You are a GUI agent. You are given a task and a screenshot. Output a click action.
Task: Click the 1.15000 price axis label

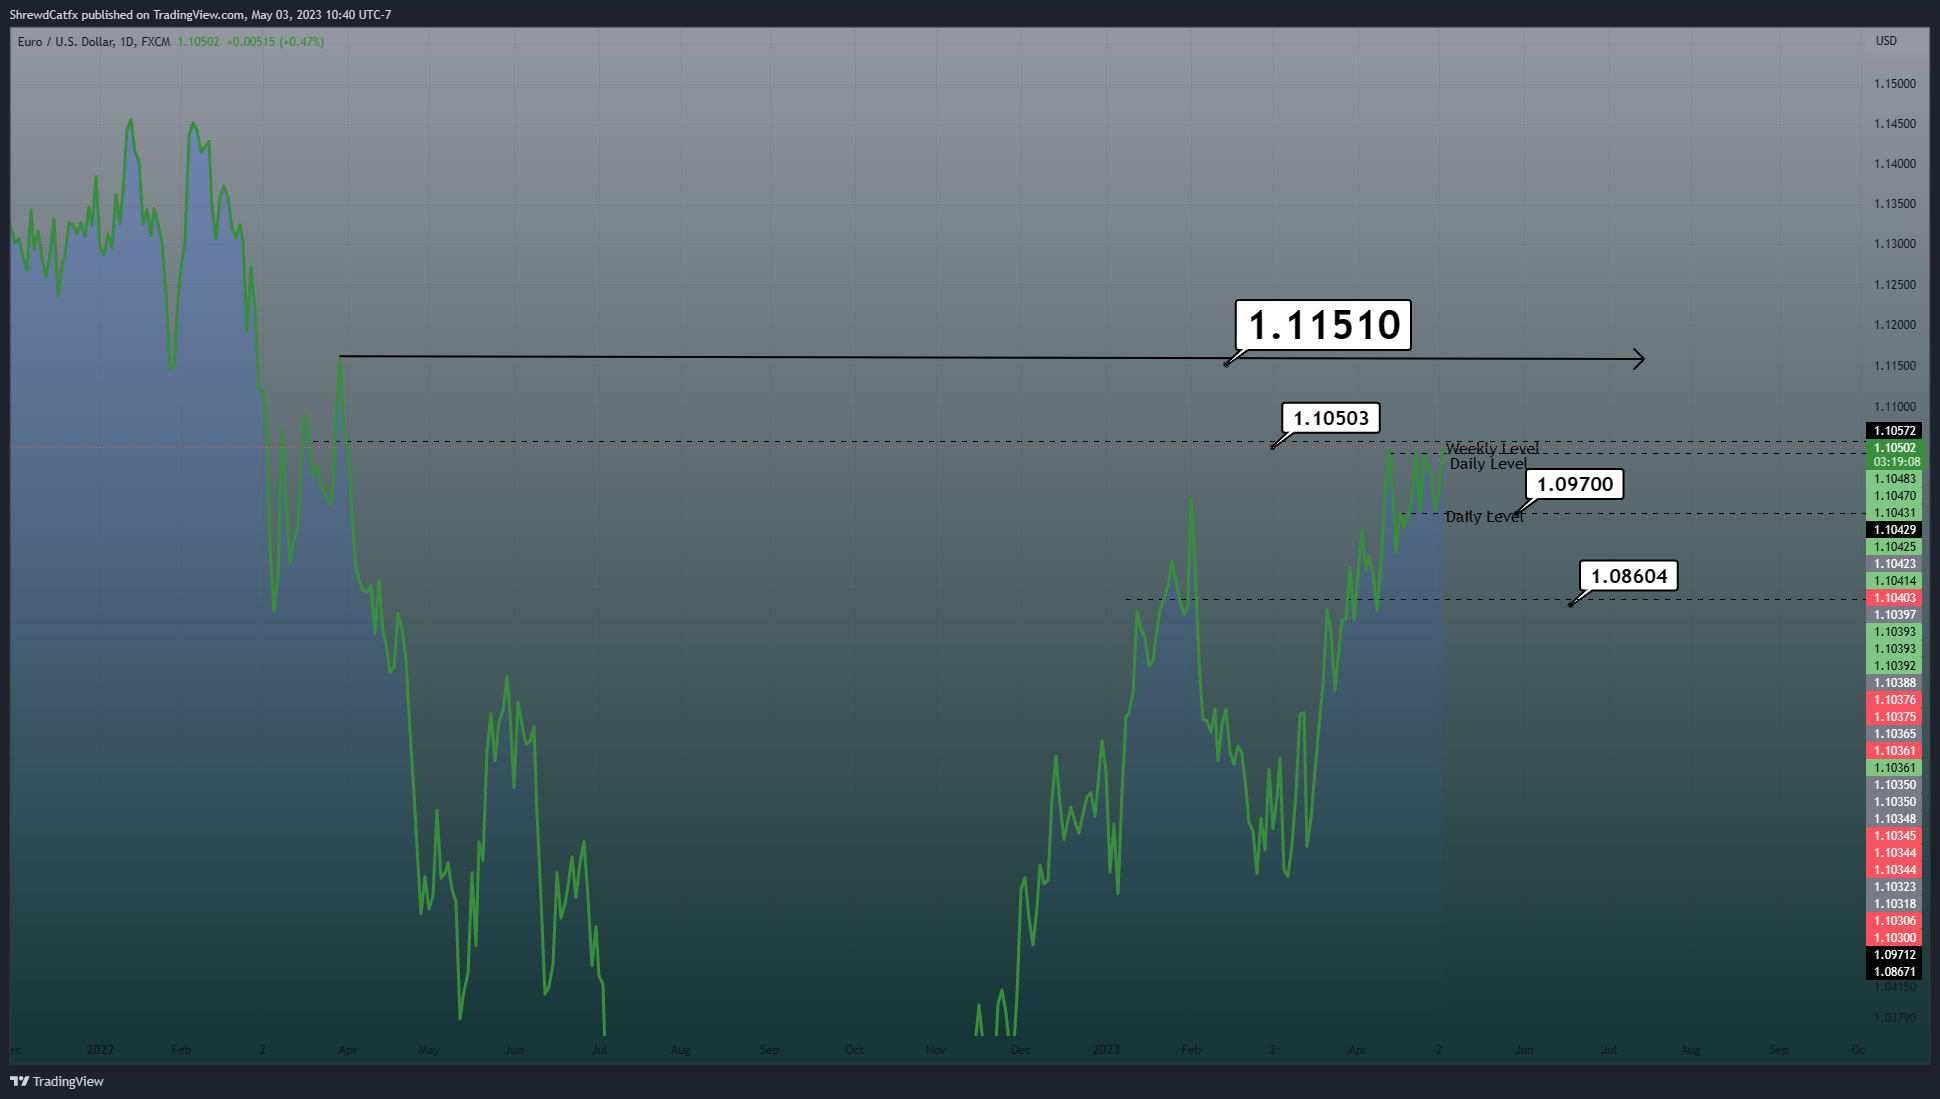(x=1895, y=83)
